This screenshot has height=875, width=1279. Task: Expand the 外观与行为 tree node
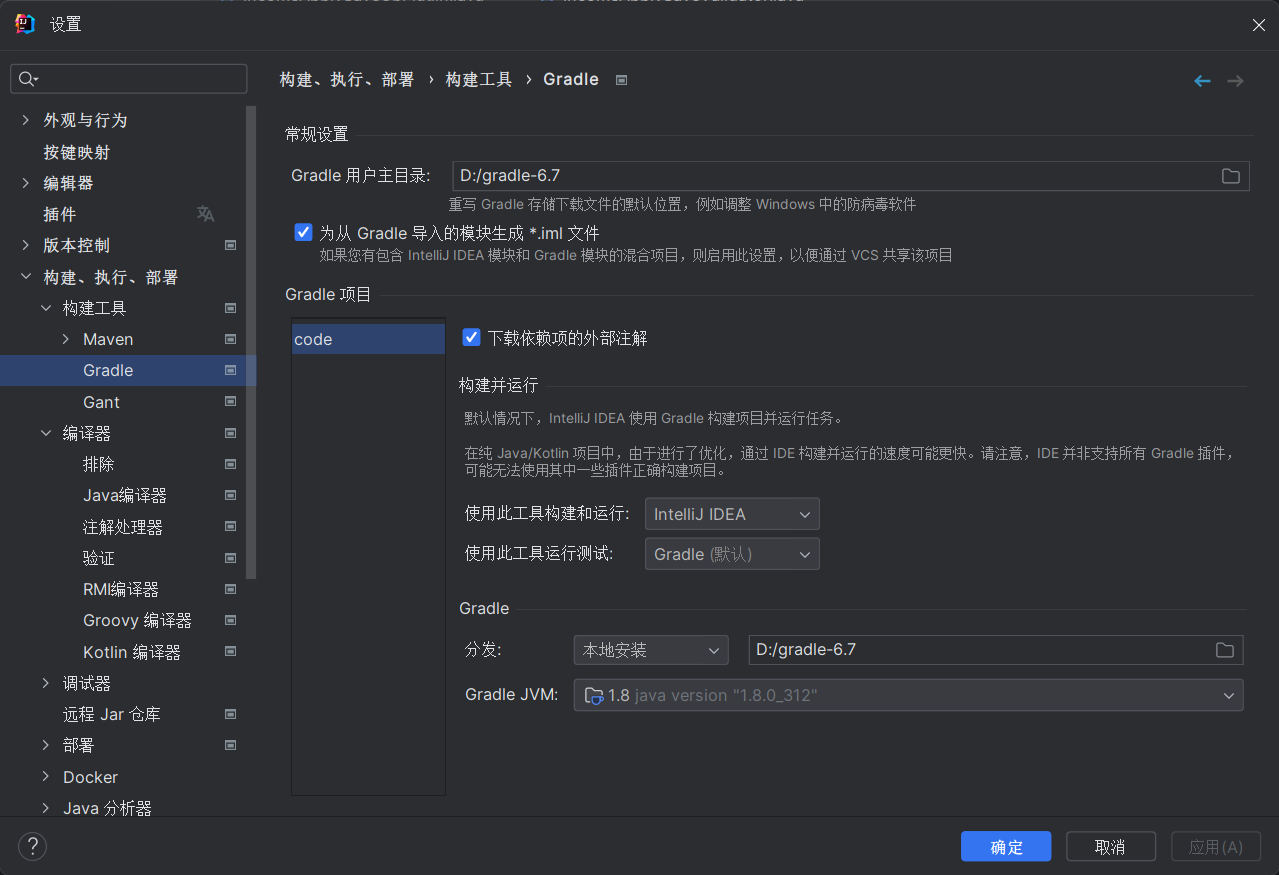pos(26,120)
